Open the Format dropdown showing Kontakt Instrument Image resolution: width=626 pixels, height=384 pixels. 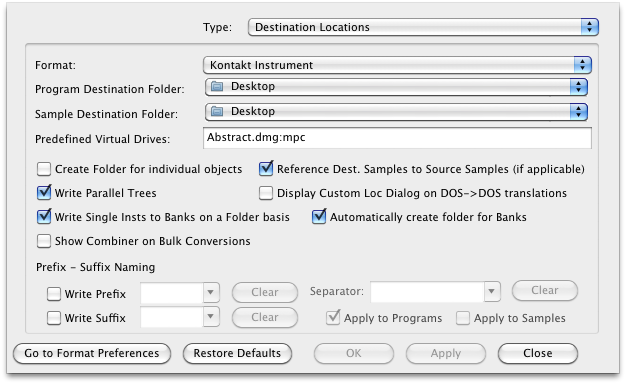point(397,65)
